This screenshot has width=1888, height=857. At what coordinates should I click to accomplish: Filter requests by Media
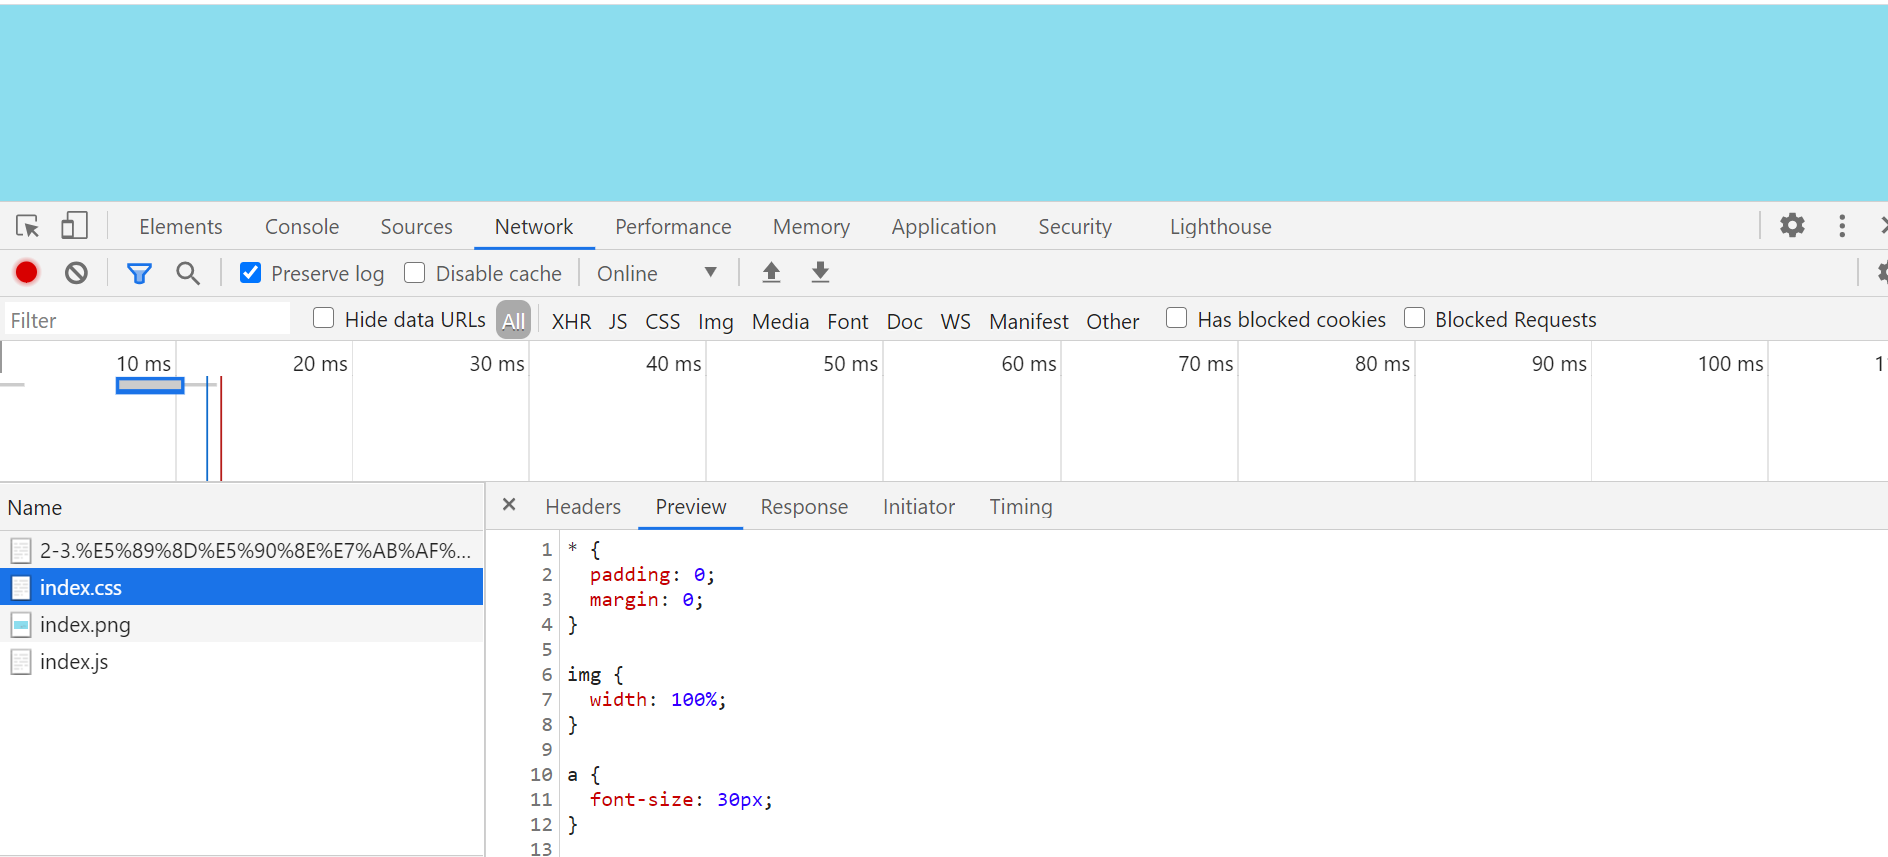point(780,321)
